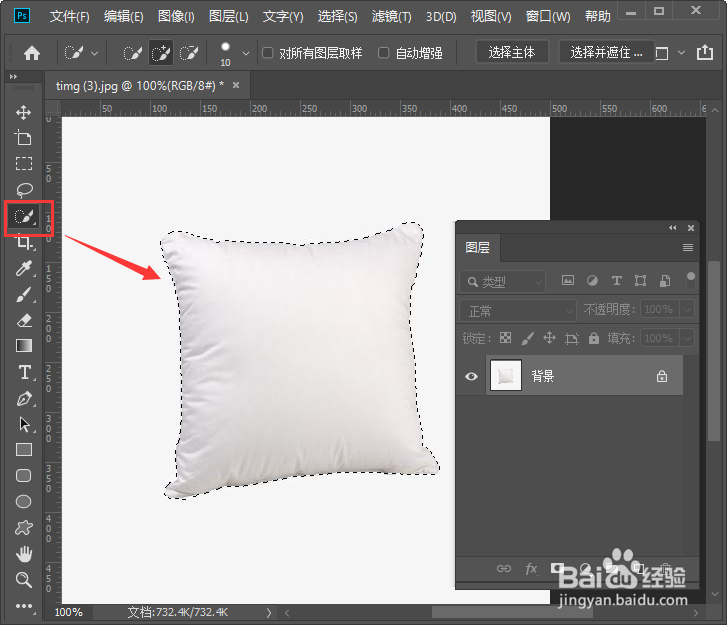Viewport: 727px width, 625px height.
Task: Select the Ellipse tool
Action: click(x=24, y=502)
